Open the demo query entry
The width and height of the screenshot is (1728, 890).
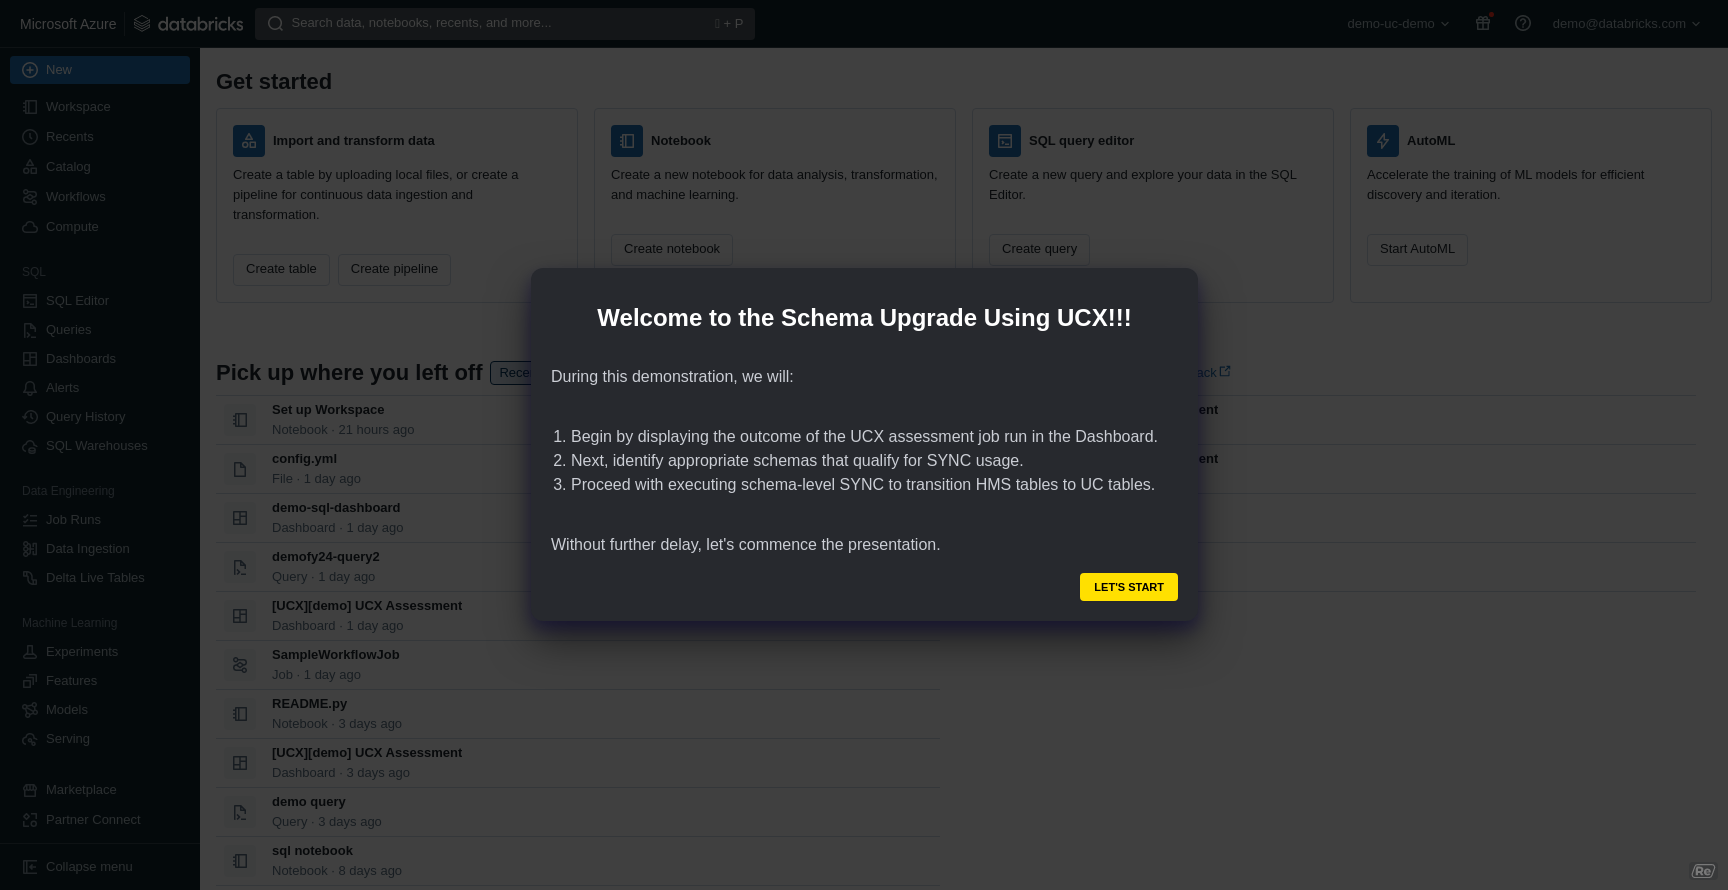578,812
